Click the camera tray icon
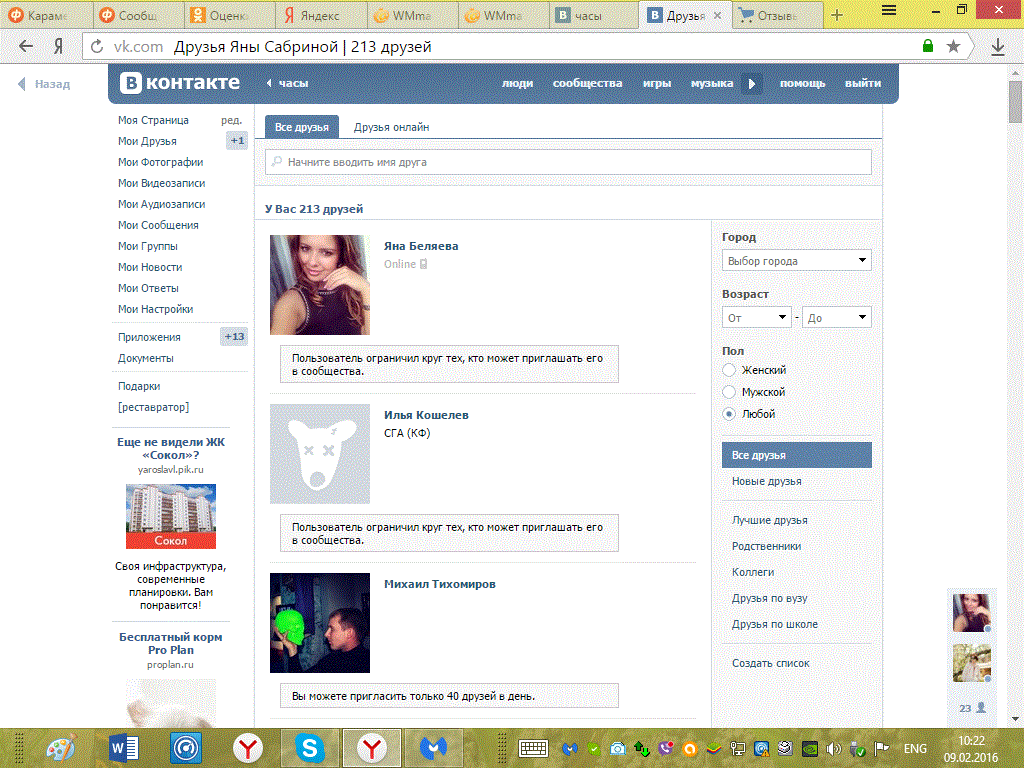The width and height of the screenshot is (1024, 768). tap(617, 749)
